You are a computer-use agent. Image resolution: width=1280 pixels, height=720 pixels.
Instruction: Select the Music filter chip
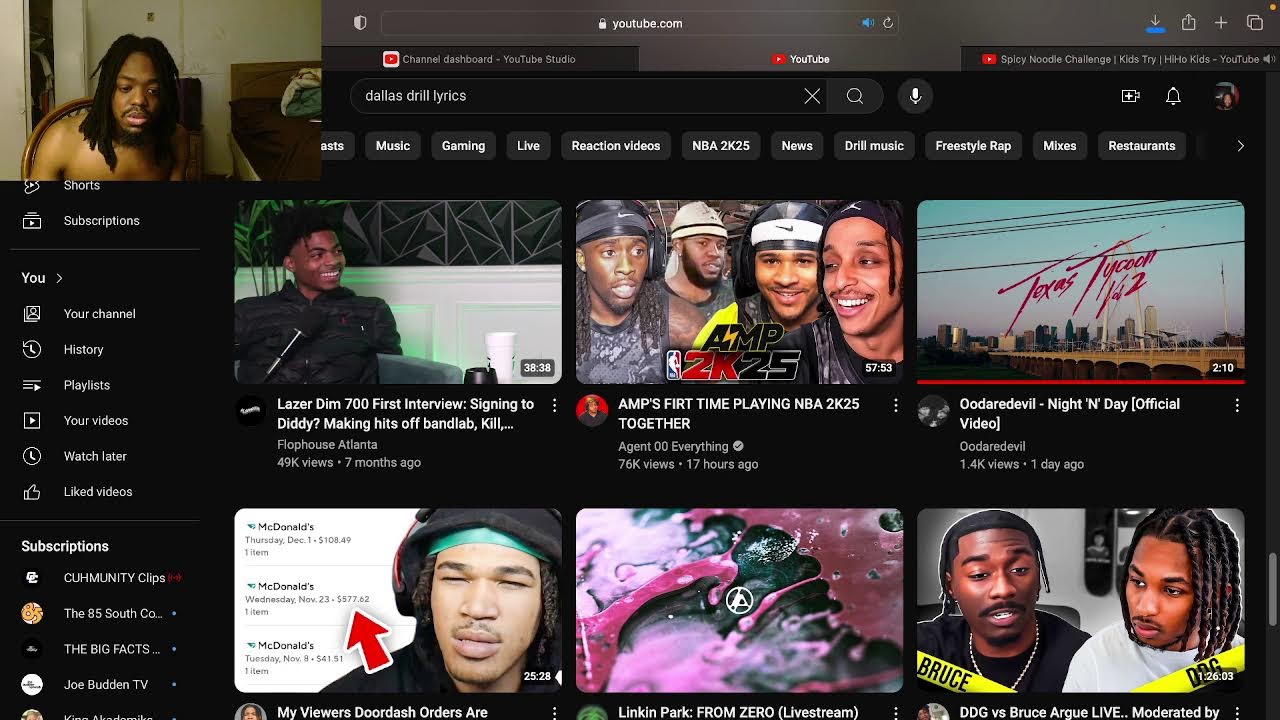coord(393,146)
